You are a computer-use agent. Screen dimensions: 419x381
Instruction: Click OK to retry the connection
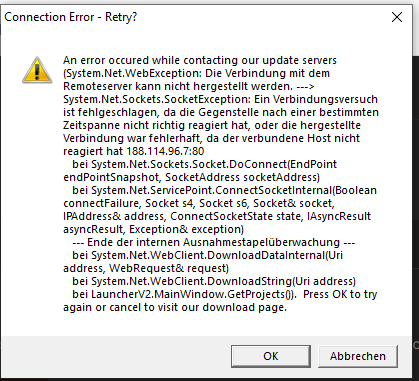tap(271, 356)
